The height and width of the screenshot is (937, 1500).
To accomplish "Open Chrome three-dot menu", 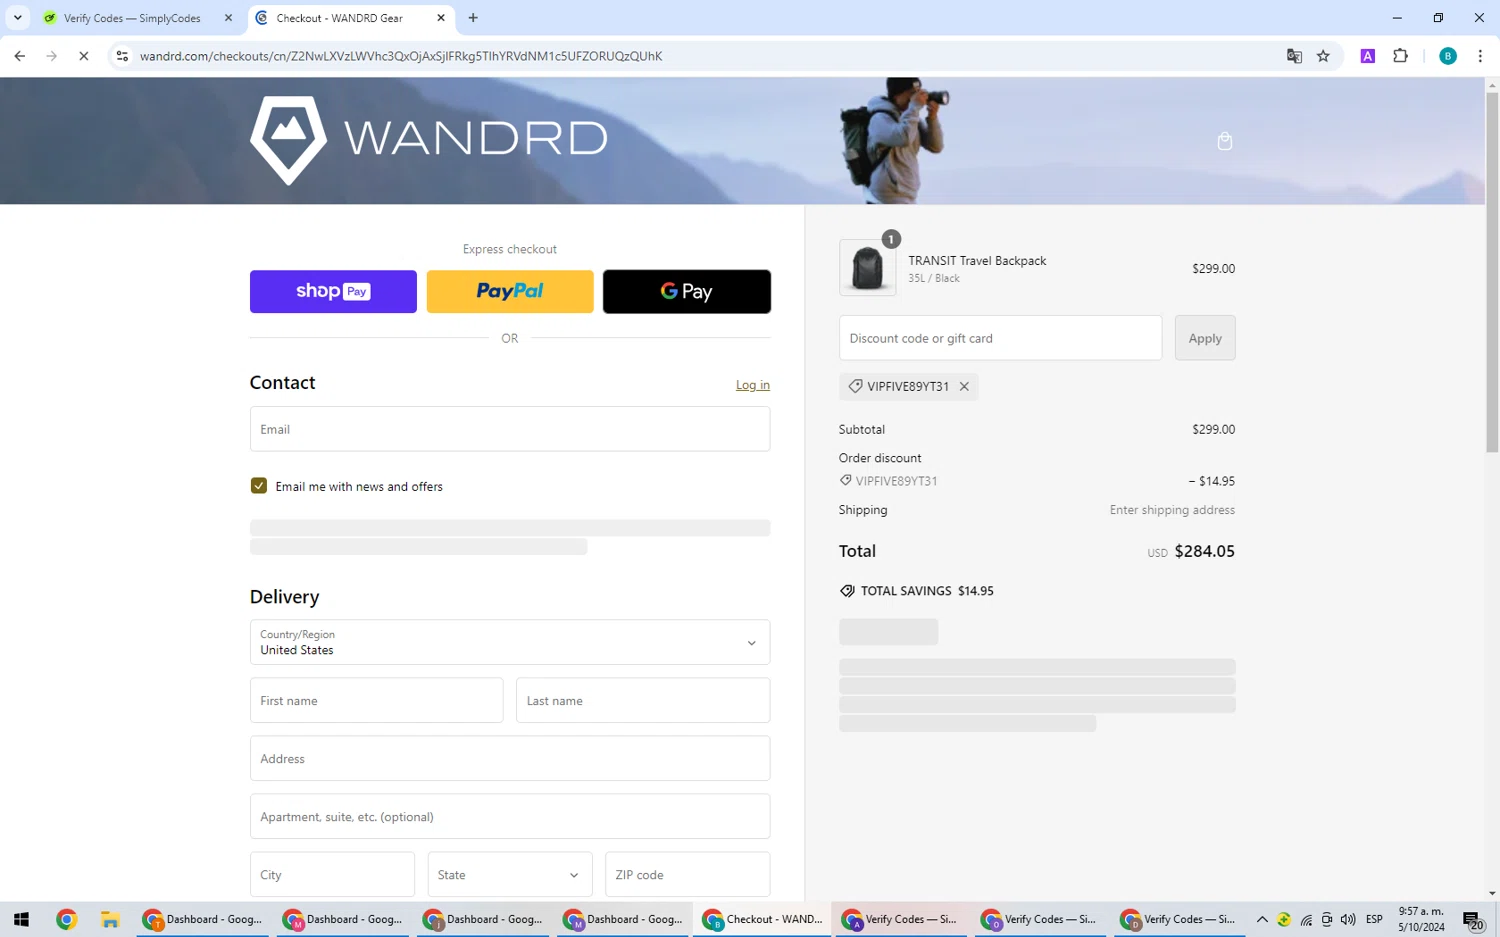I will coord(1480,56).
